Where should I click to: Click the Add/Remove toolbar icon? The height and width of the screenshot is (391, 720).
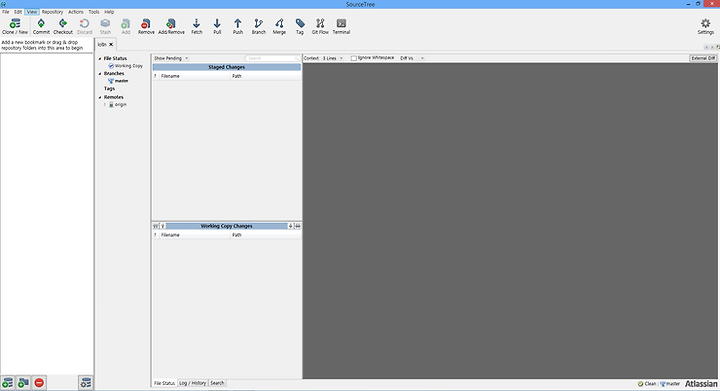click(x=171, y=26)
